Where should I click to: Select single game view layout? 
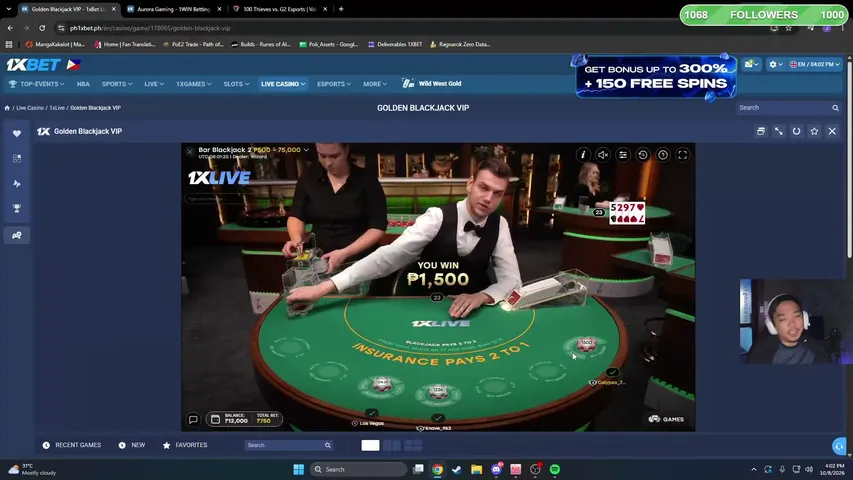pyautogui.click(x=370, y=445)
